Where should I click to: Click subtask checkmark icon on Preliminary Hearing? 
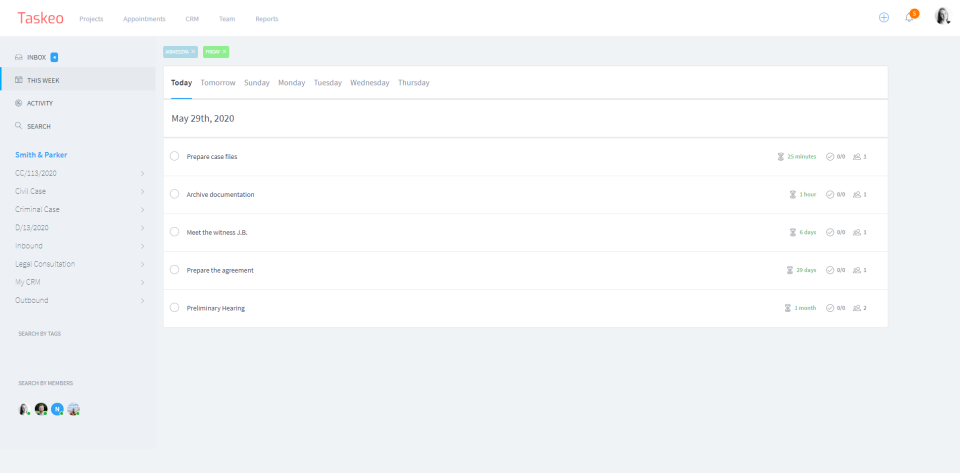coord(830,308)
